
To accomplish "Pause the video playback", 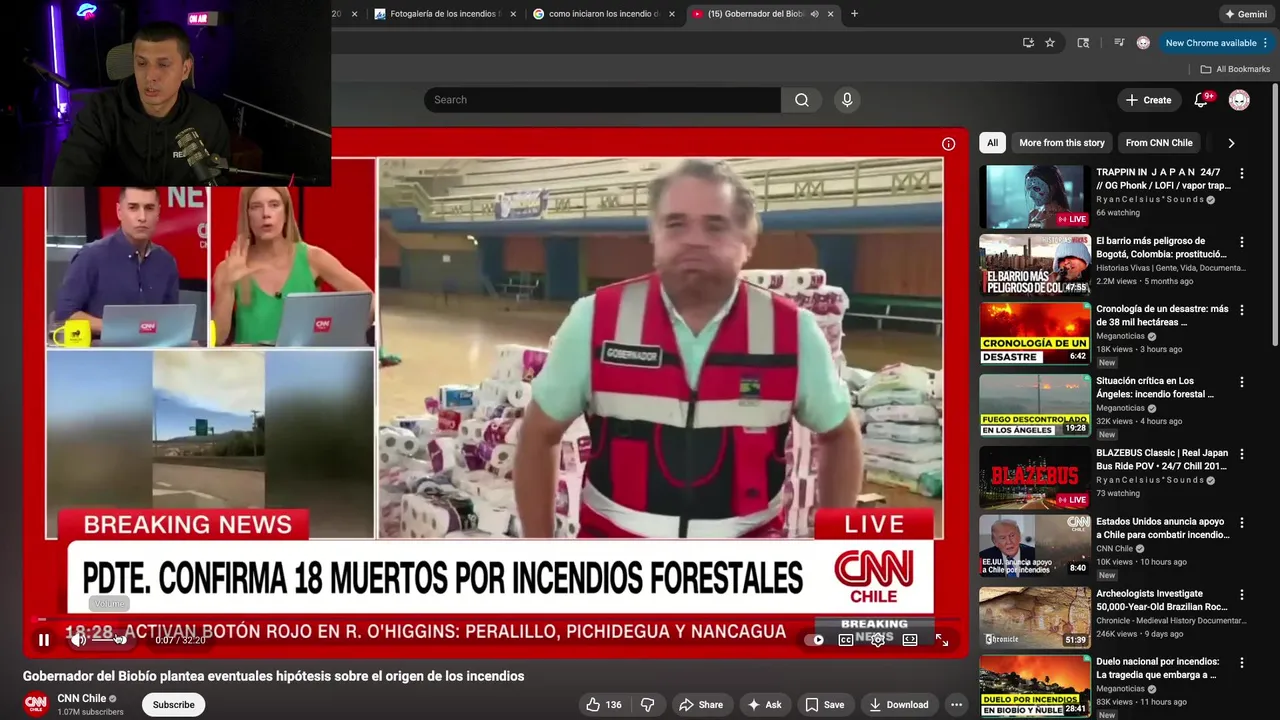I will (44, 640).
